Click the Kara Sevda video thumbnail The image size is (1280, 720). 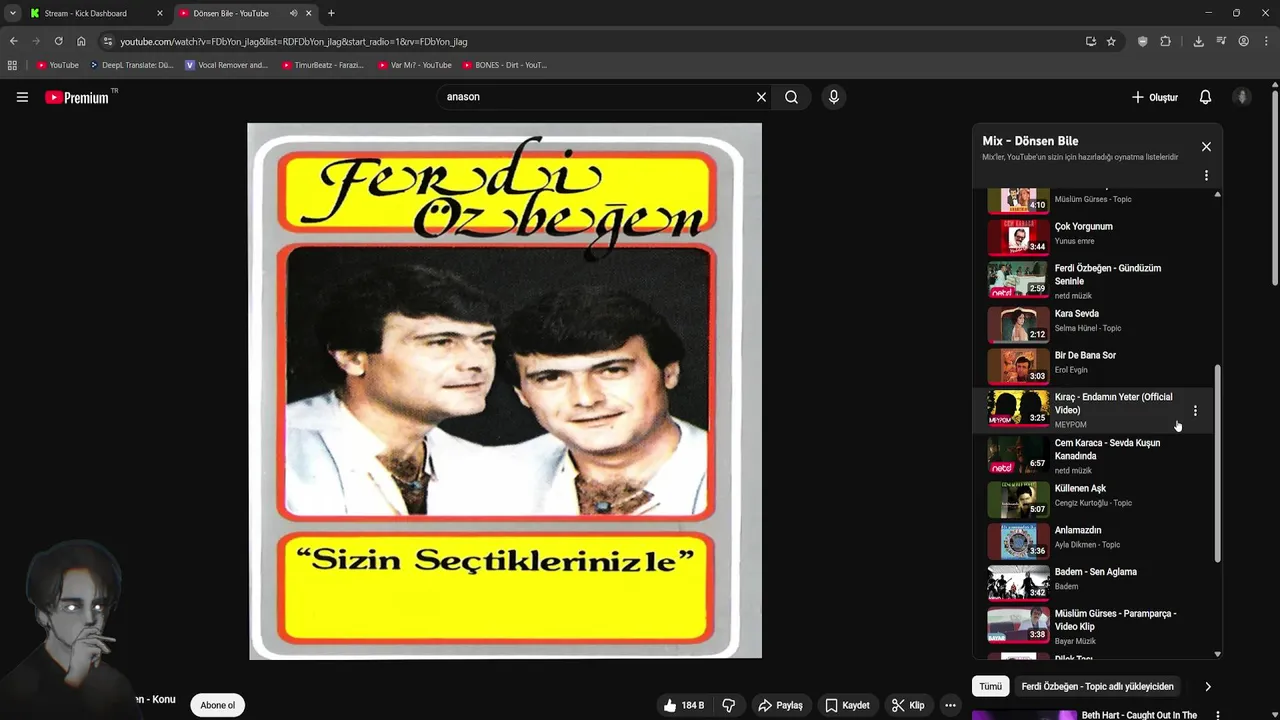click(1018, 324)
